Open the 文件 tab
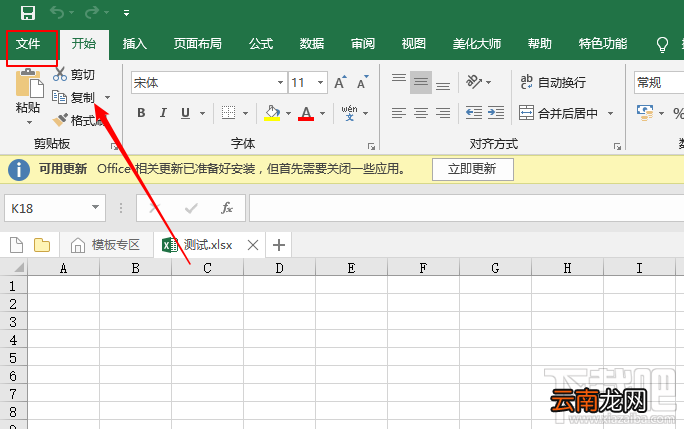Screen dimensions: 684x429 [28, 44]
